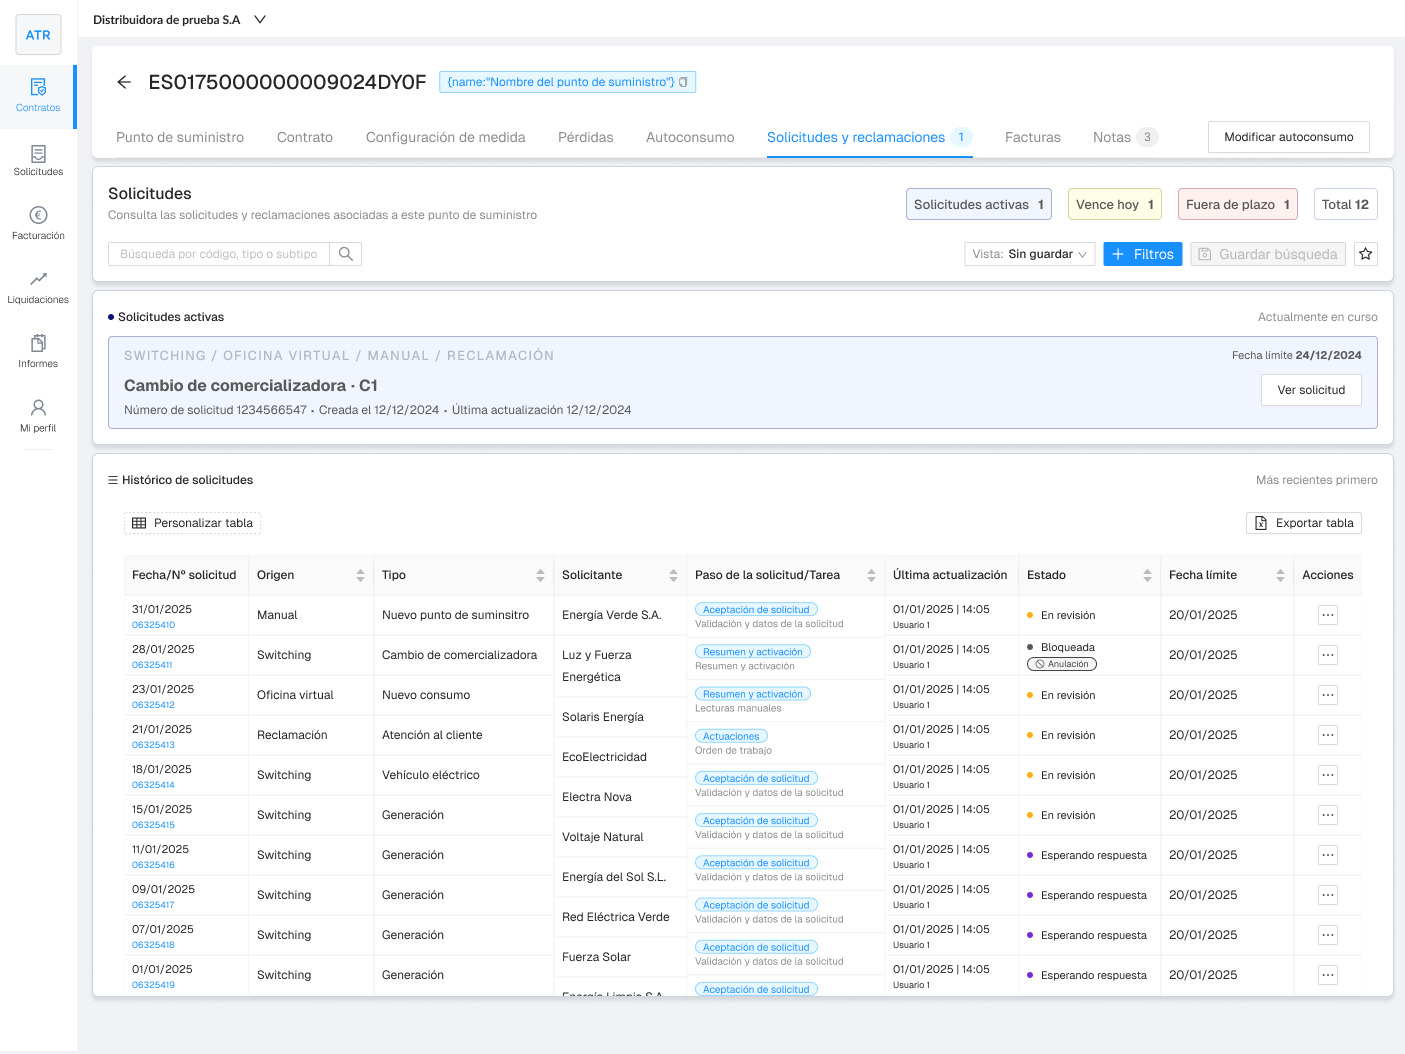Image resolution: width=1405 pixels, height=1054 pixels.
Task: Toggle the Vence hoy filter
Action: [x=1114, y=204]
